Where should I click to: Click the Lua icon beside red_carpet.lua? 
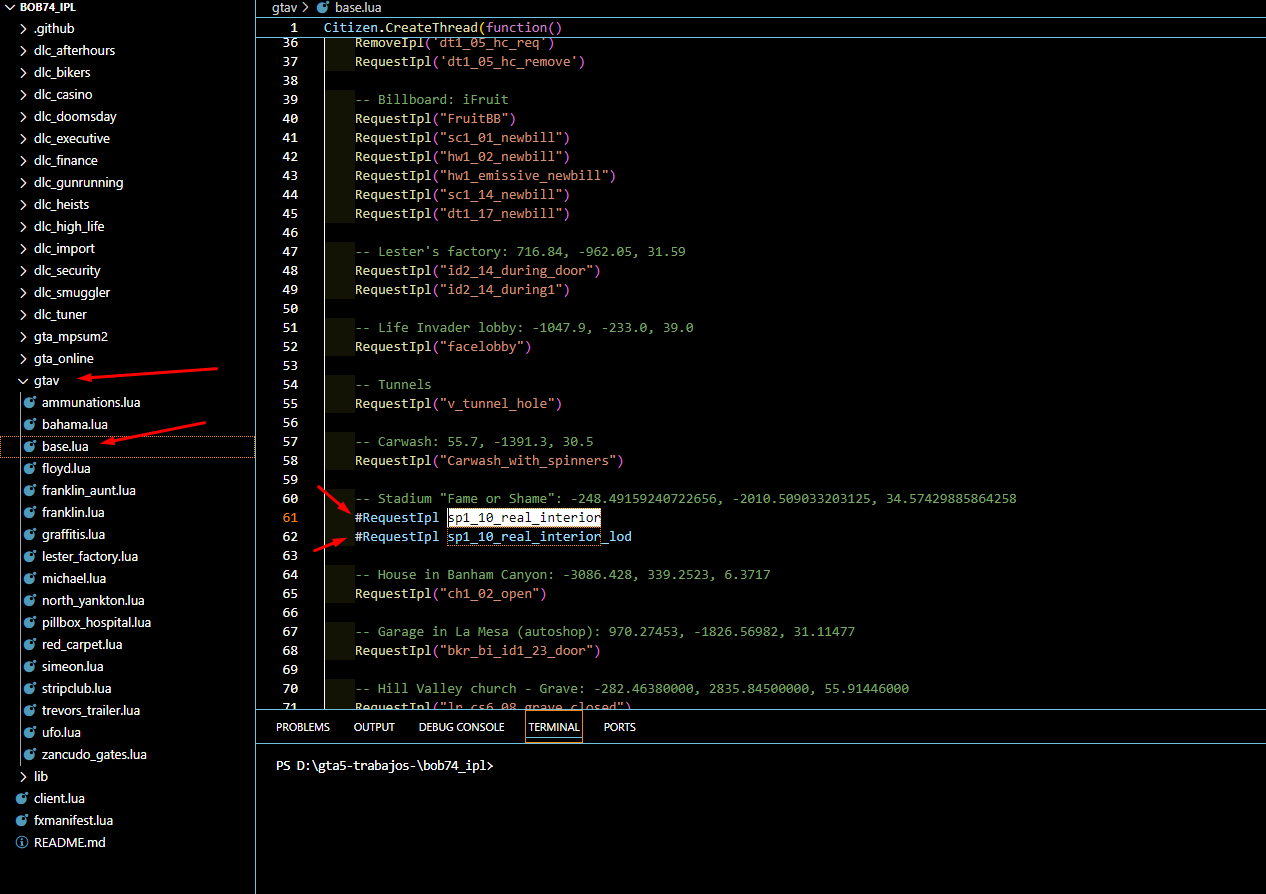pos(29,644)
